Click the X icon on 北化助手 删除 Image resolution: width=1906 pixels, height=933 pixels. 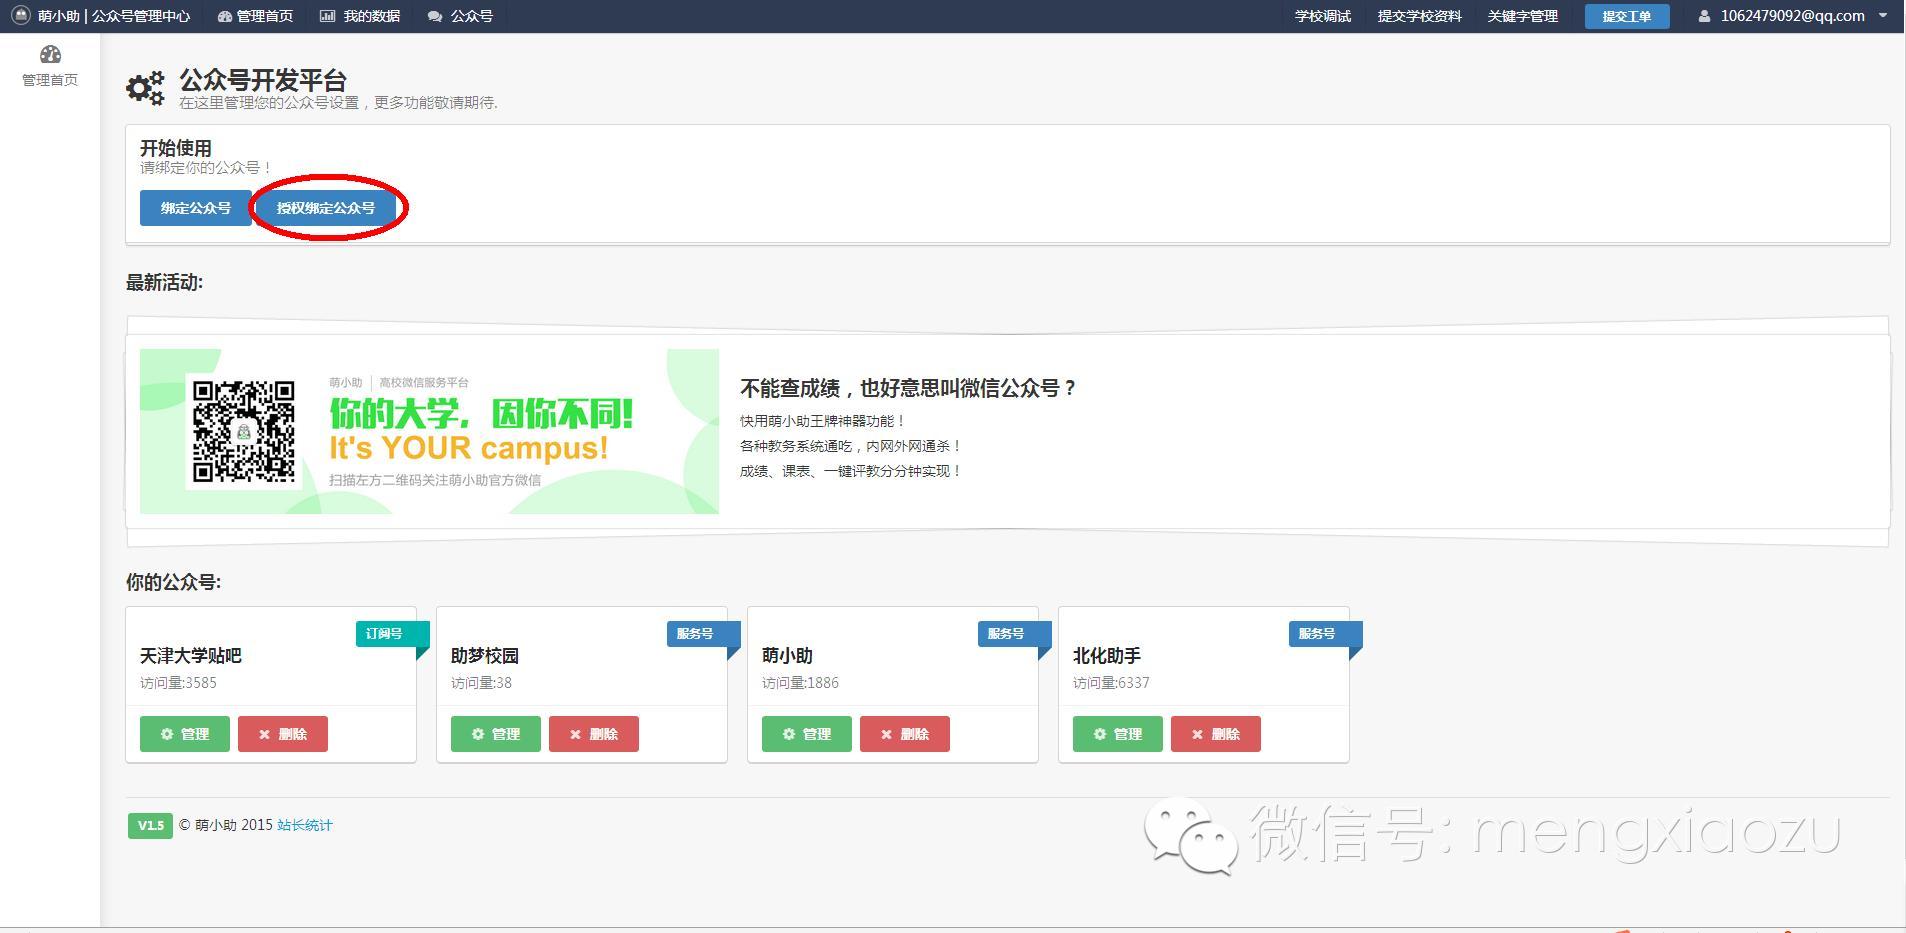(1198, 734)
